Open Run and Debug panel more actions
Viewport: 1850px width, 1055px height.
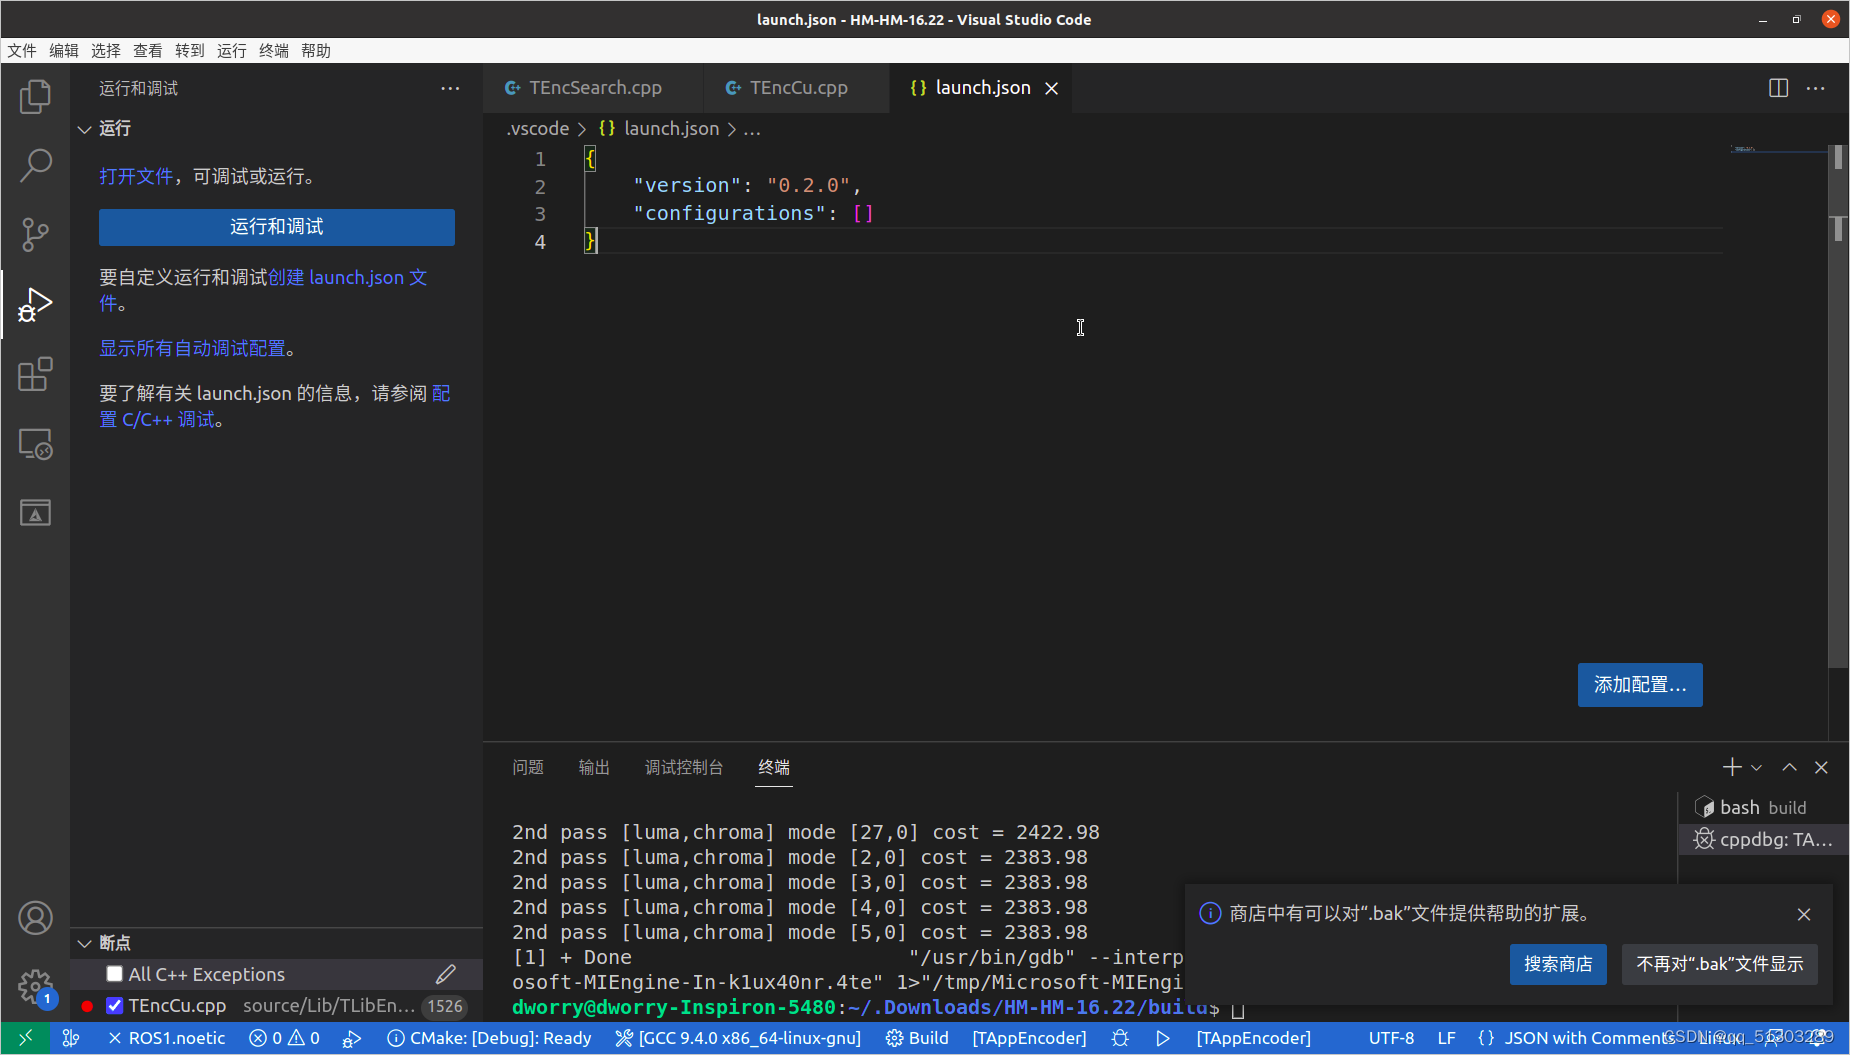(450, 88)
